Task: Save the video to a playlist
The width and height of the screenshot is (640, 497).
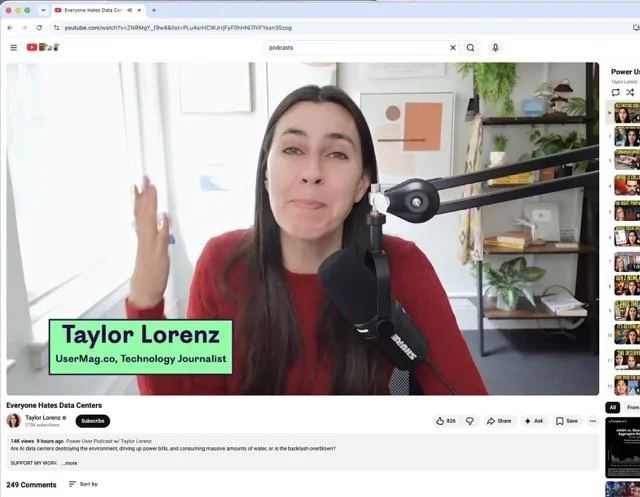Action: 567,421
